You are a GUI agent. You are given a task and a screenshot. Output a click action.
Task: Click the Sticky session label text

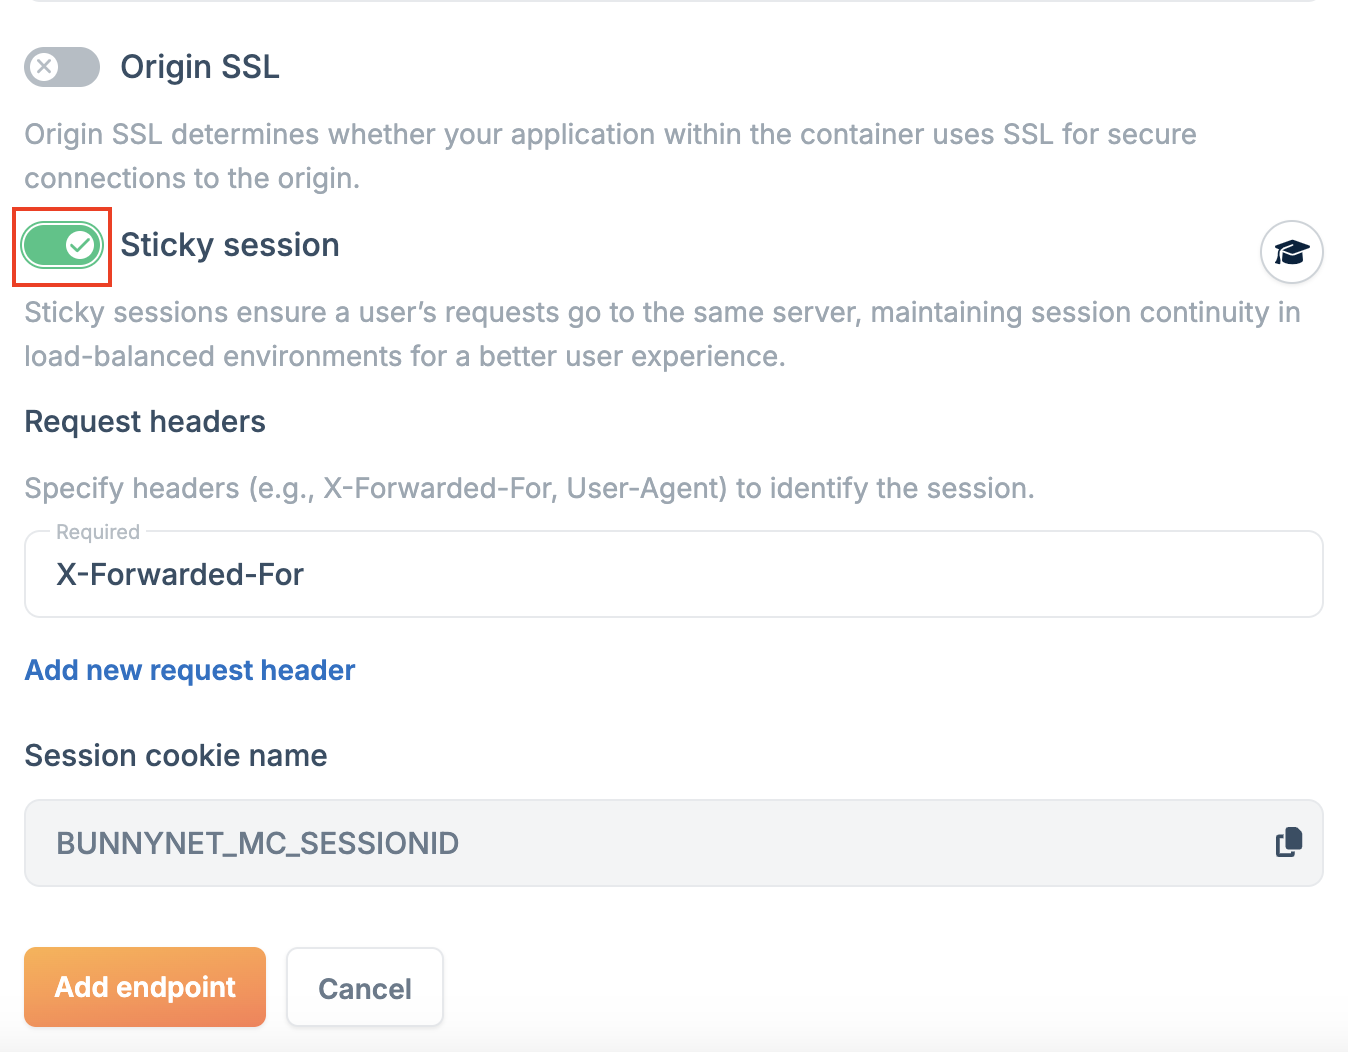230,245
